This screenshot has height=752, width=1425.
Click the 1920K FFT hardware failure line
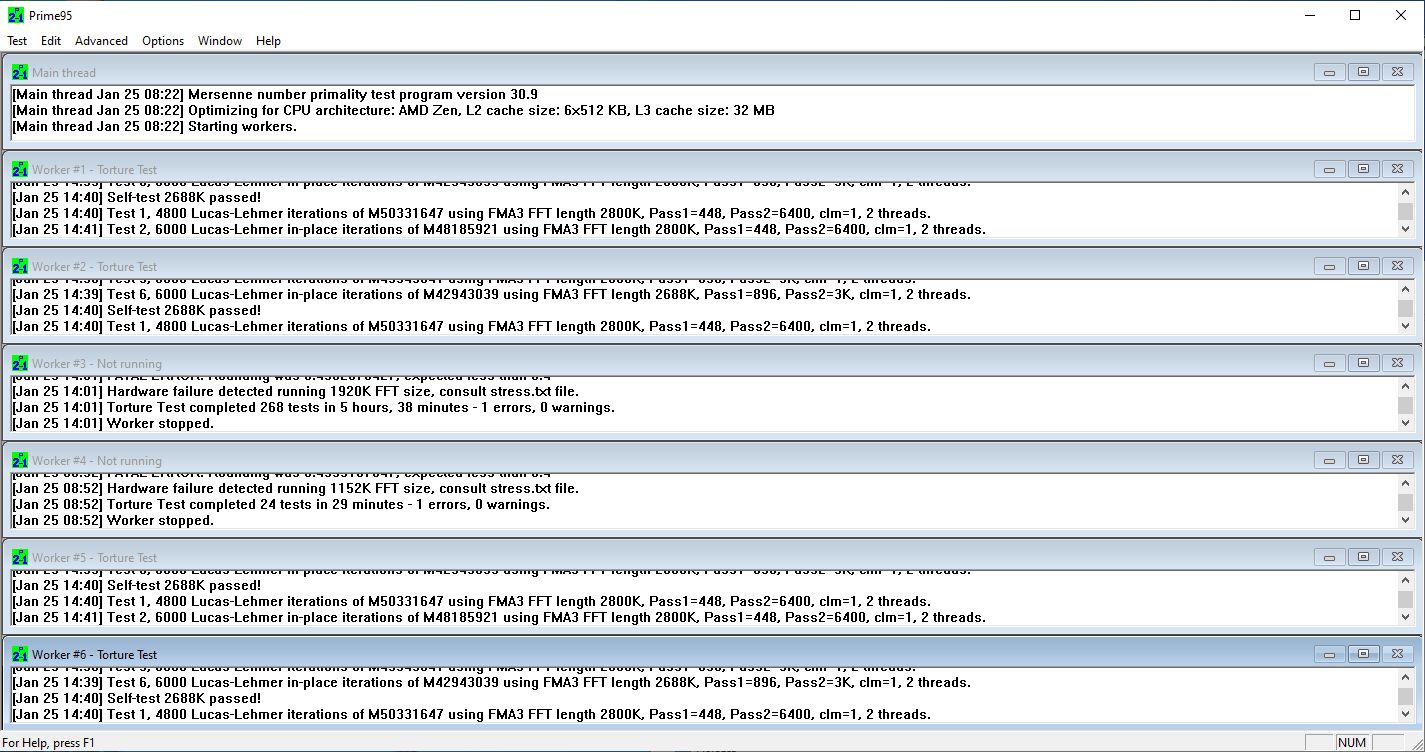click(296, 391)
